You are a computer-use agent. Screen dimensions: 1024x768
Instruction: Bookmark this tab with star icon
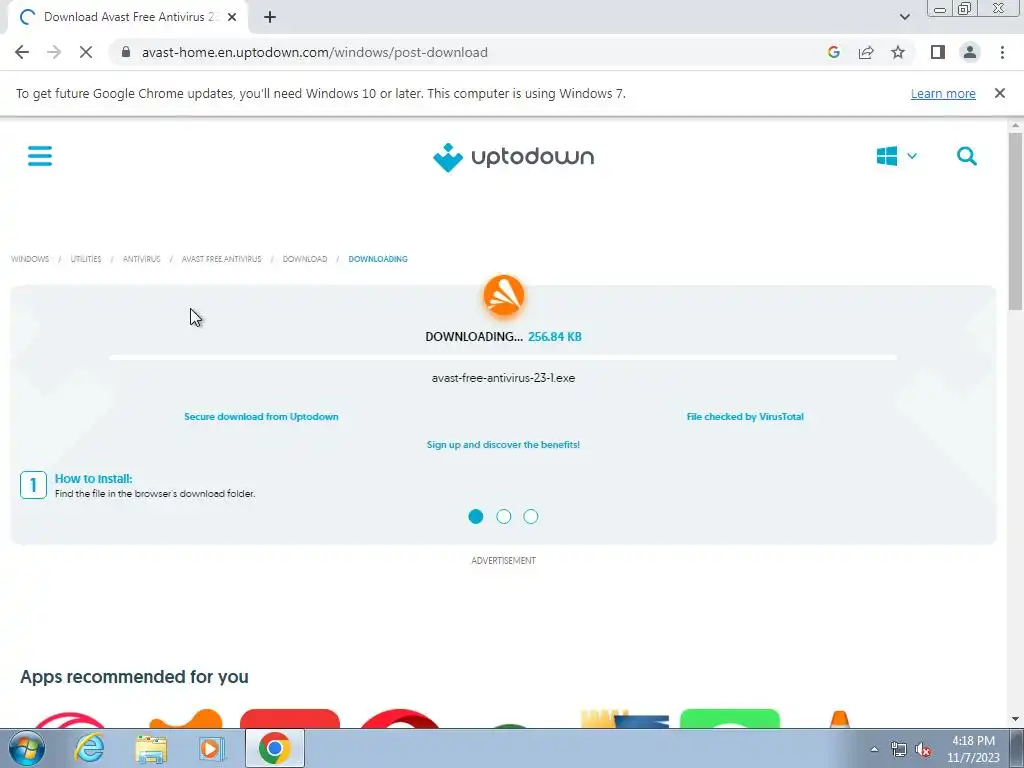(x=898, y=52)
